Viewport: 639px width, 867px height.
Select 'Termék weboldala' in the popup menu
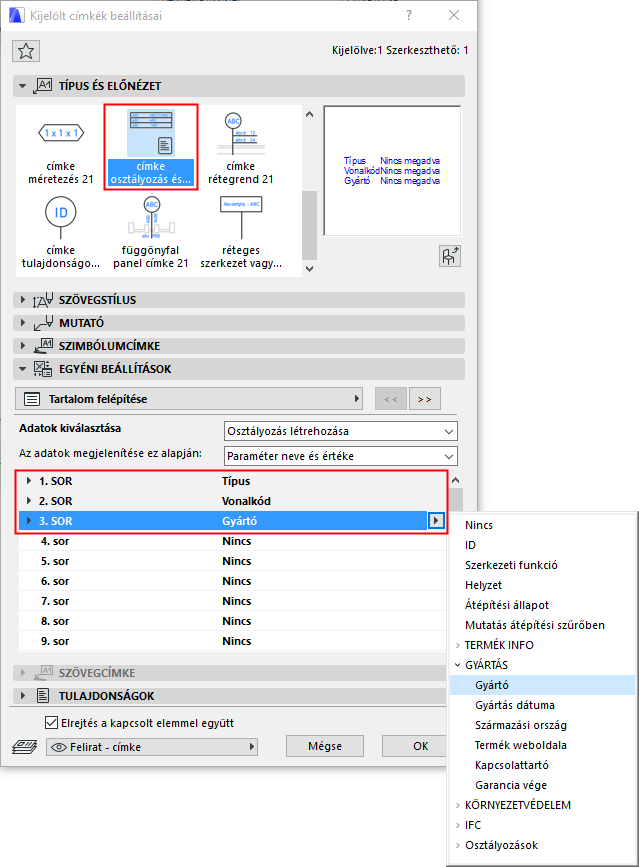point(542,745)
